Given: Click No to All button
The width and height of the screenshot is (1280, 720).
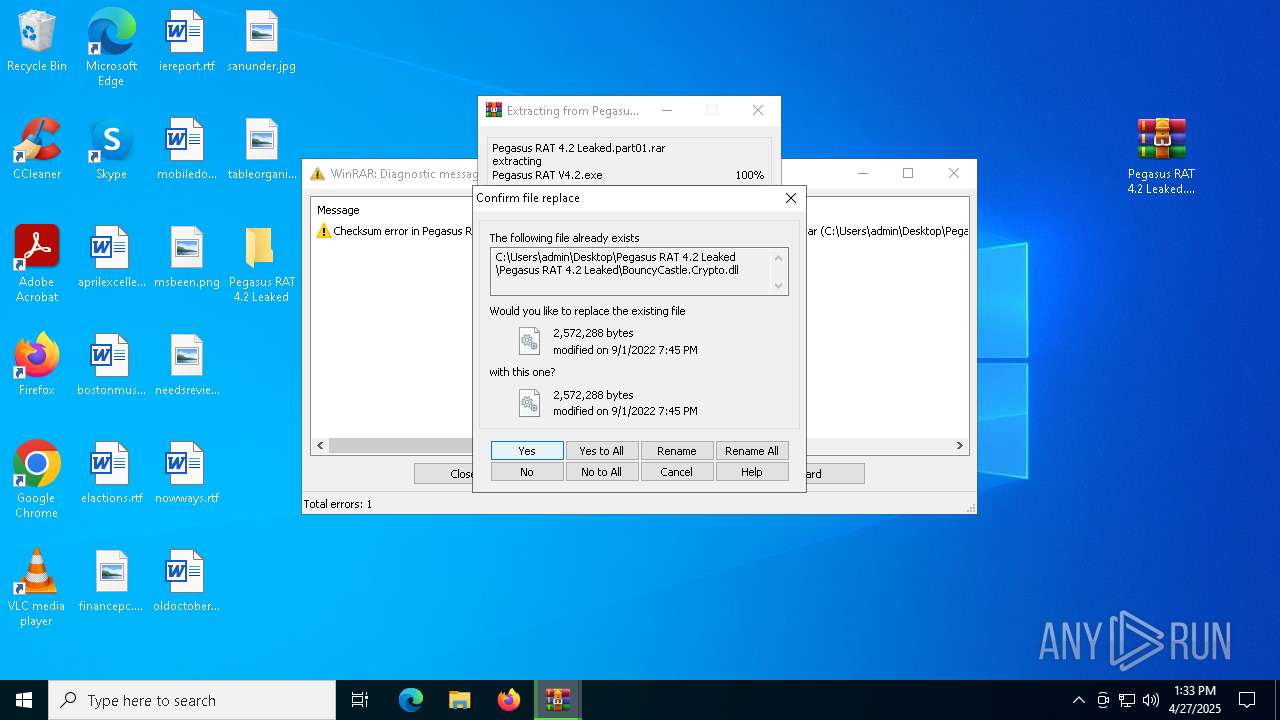Looking at the screenshot, I should [x=602, y=472].
